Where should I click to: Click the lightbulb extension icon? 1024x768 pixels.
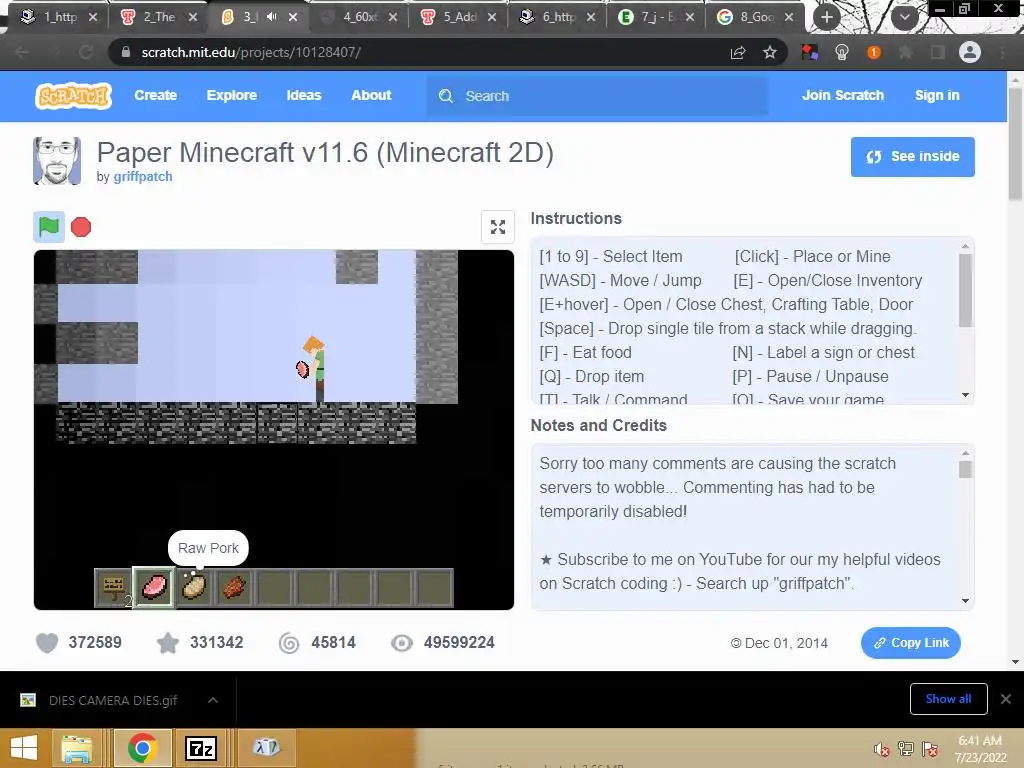point(842,52)
